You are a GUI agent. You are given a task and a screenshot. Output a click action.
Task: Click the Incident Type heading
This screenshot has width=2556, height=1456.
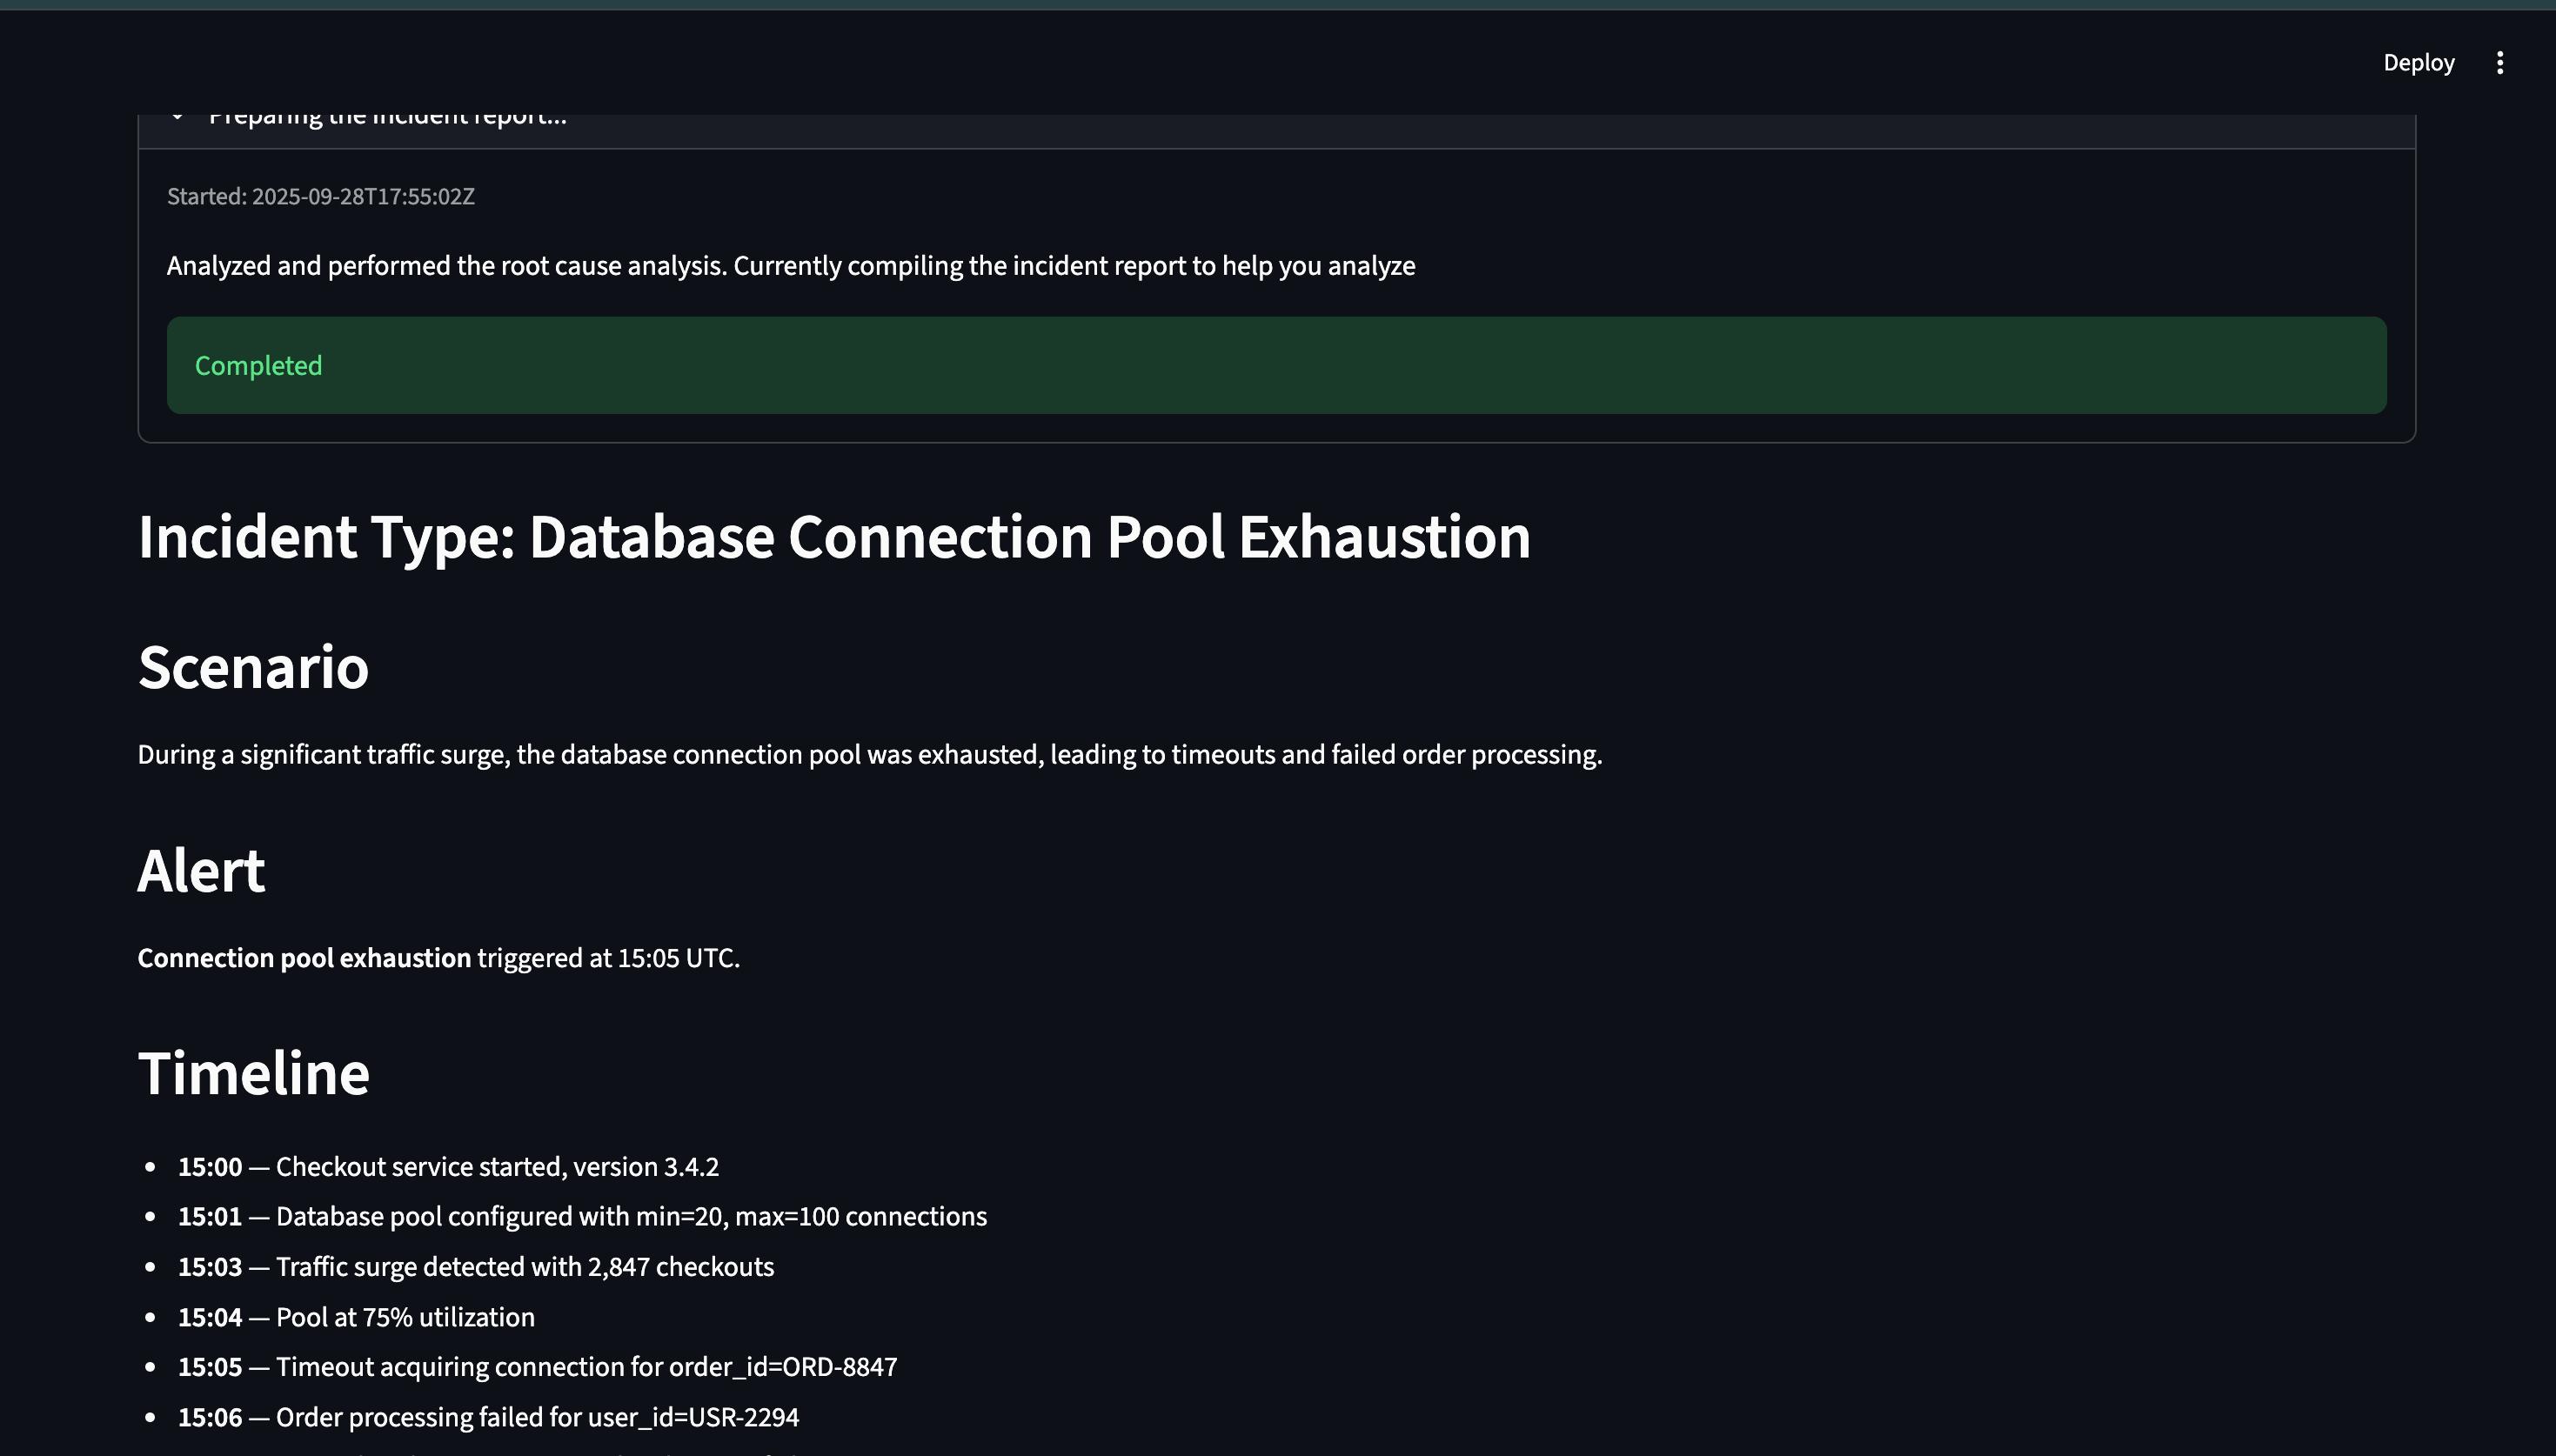[x=833, y=537]
